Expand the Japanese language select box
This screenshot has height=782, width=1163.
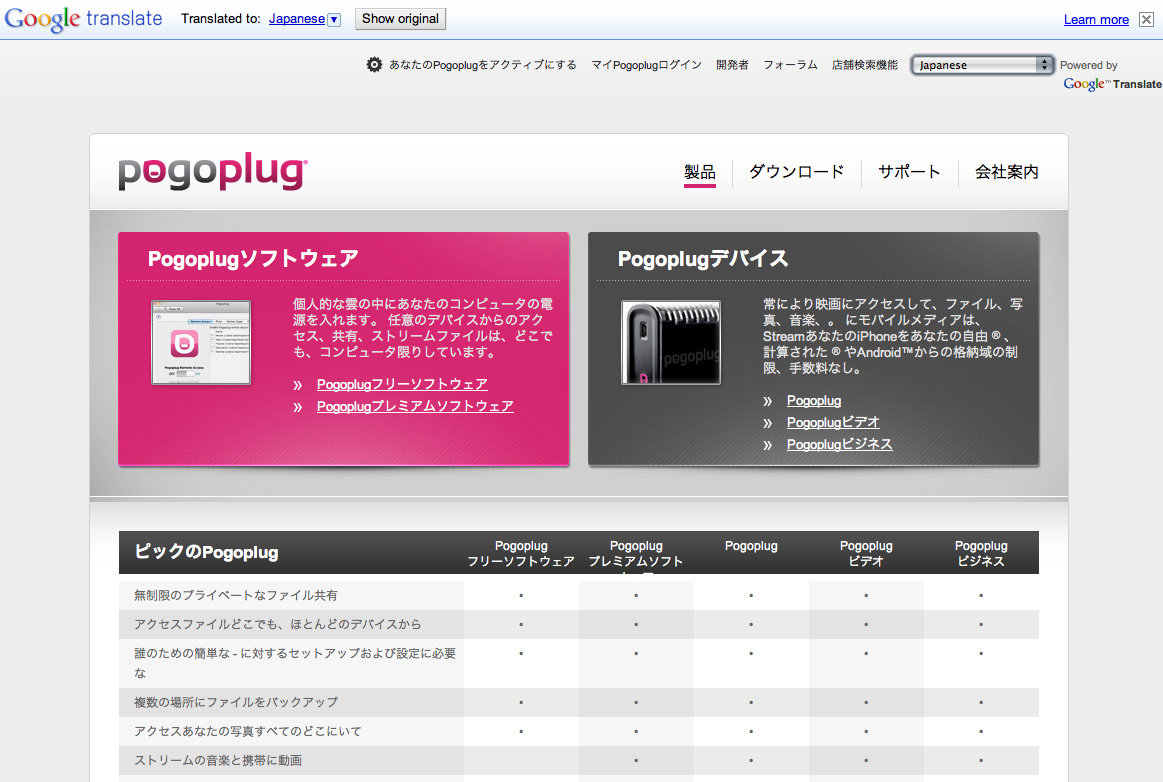pos(982,65)
